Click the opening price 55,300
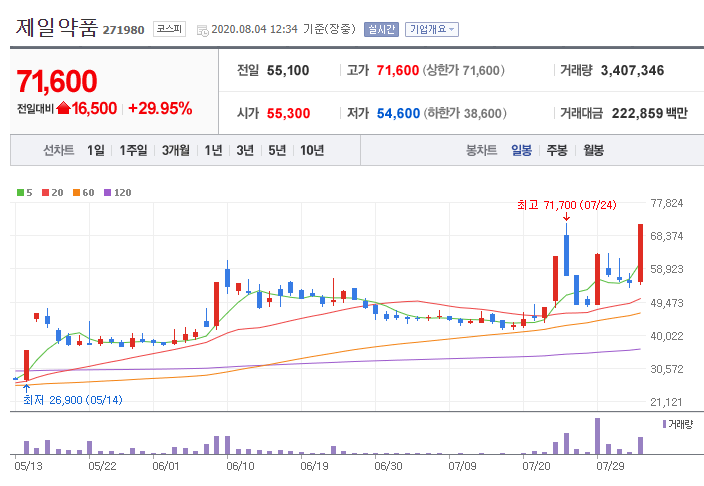The image size is (704, 486). (x=288, y=113)
